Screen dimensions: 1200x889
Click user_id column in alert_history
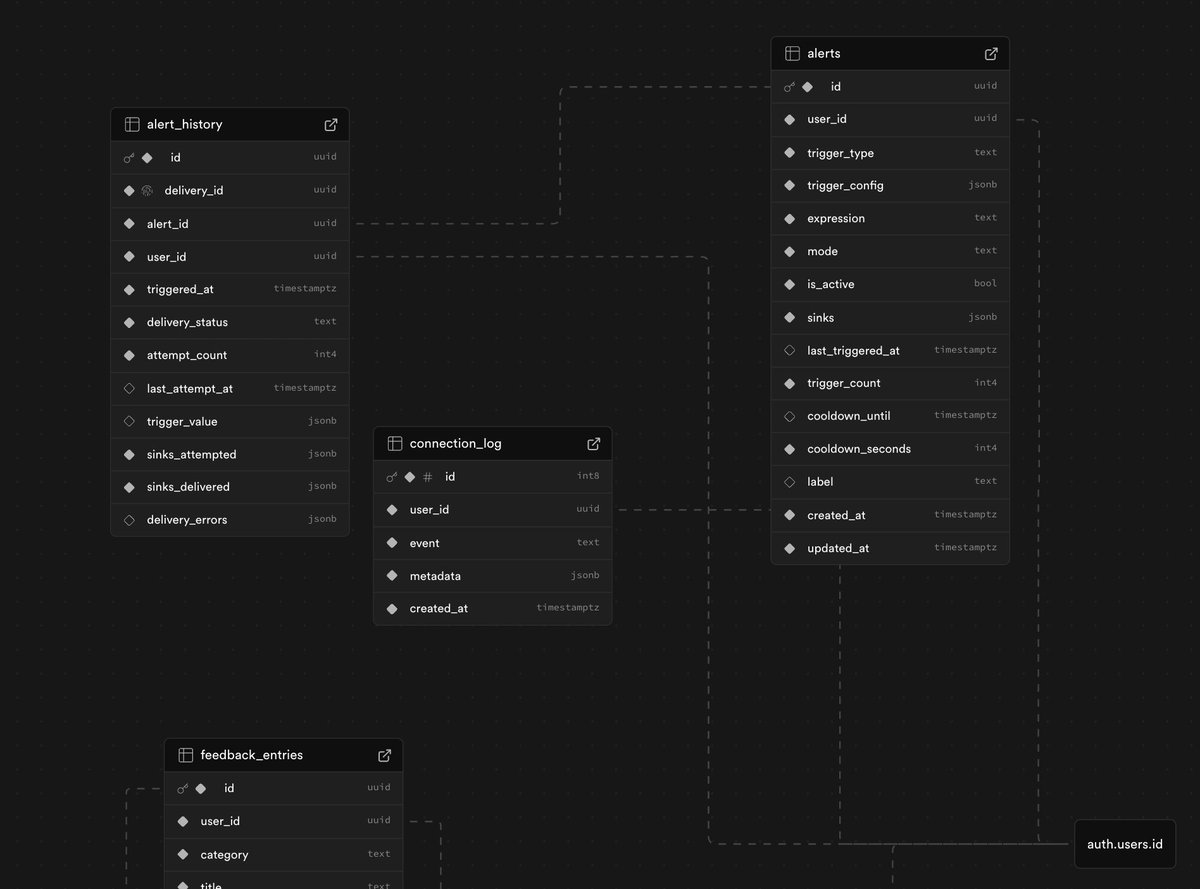pos(167,257)
